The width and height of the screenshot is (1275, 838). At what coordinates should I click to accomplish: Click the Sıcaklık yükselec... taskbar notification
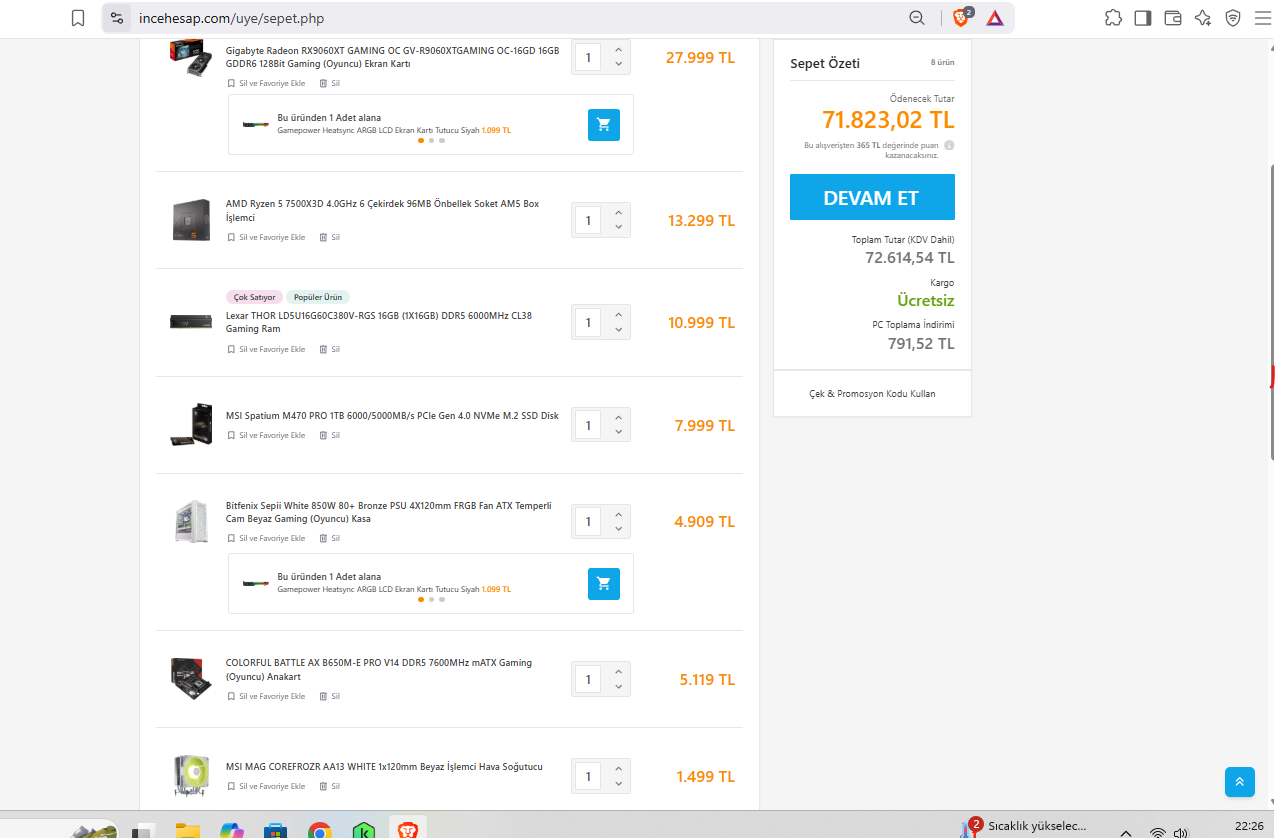[1026, 826]
